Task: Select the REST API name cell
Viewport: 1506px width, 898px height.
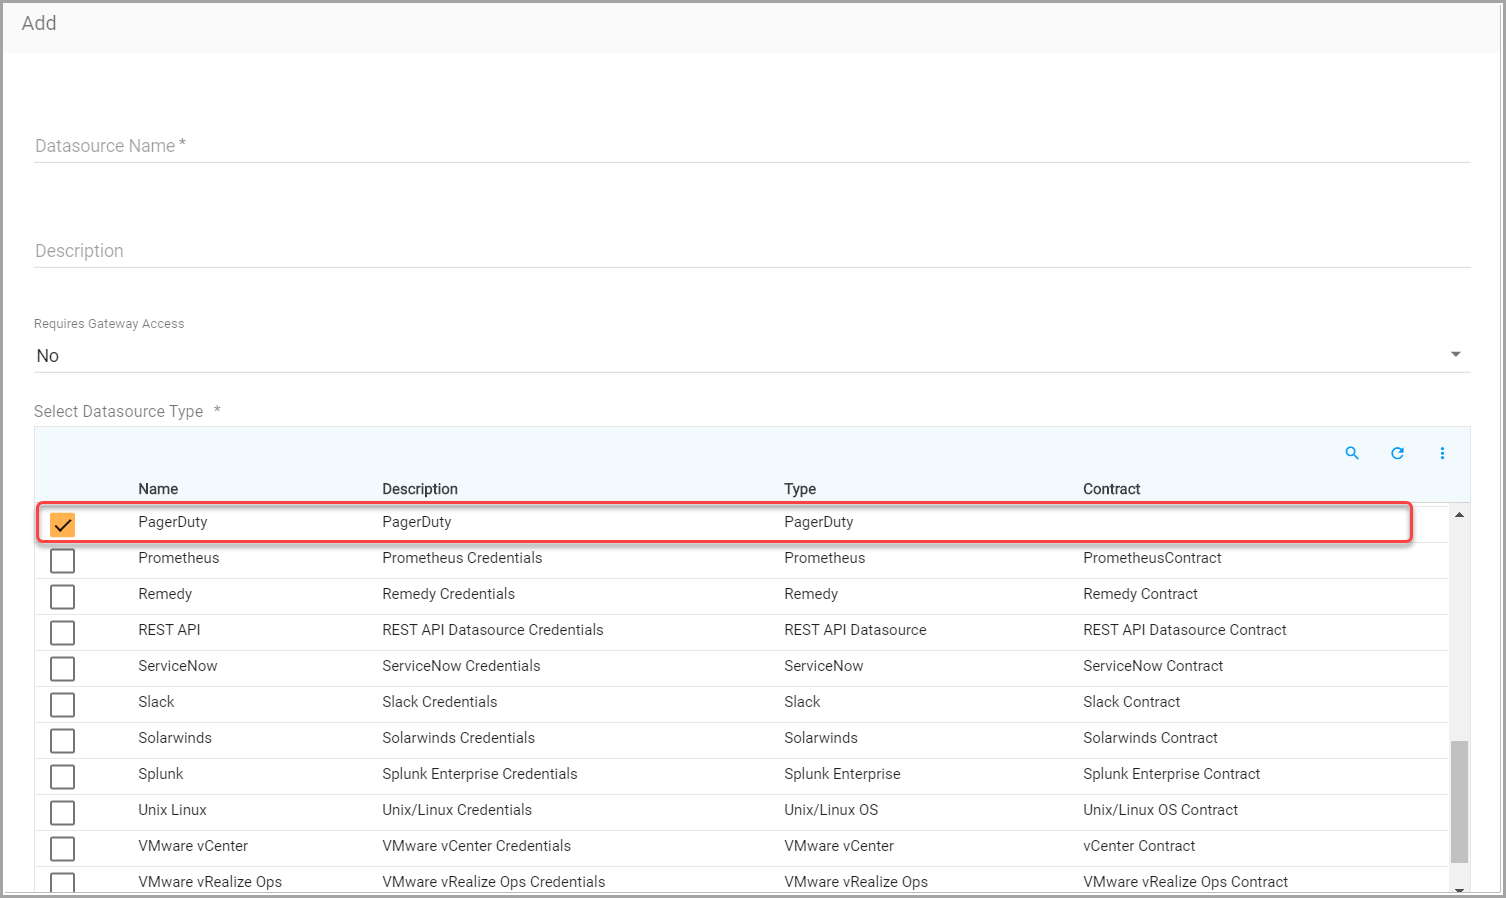Action: pos(169,630)
